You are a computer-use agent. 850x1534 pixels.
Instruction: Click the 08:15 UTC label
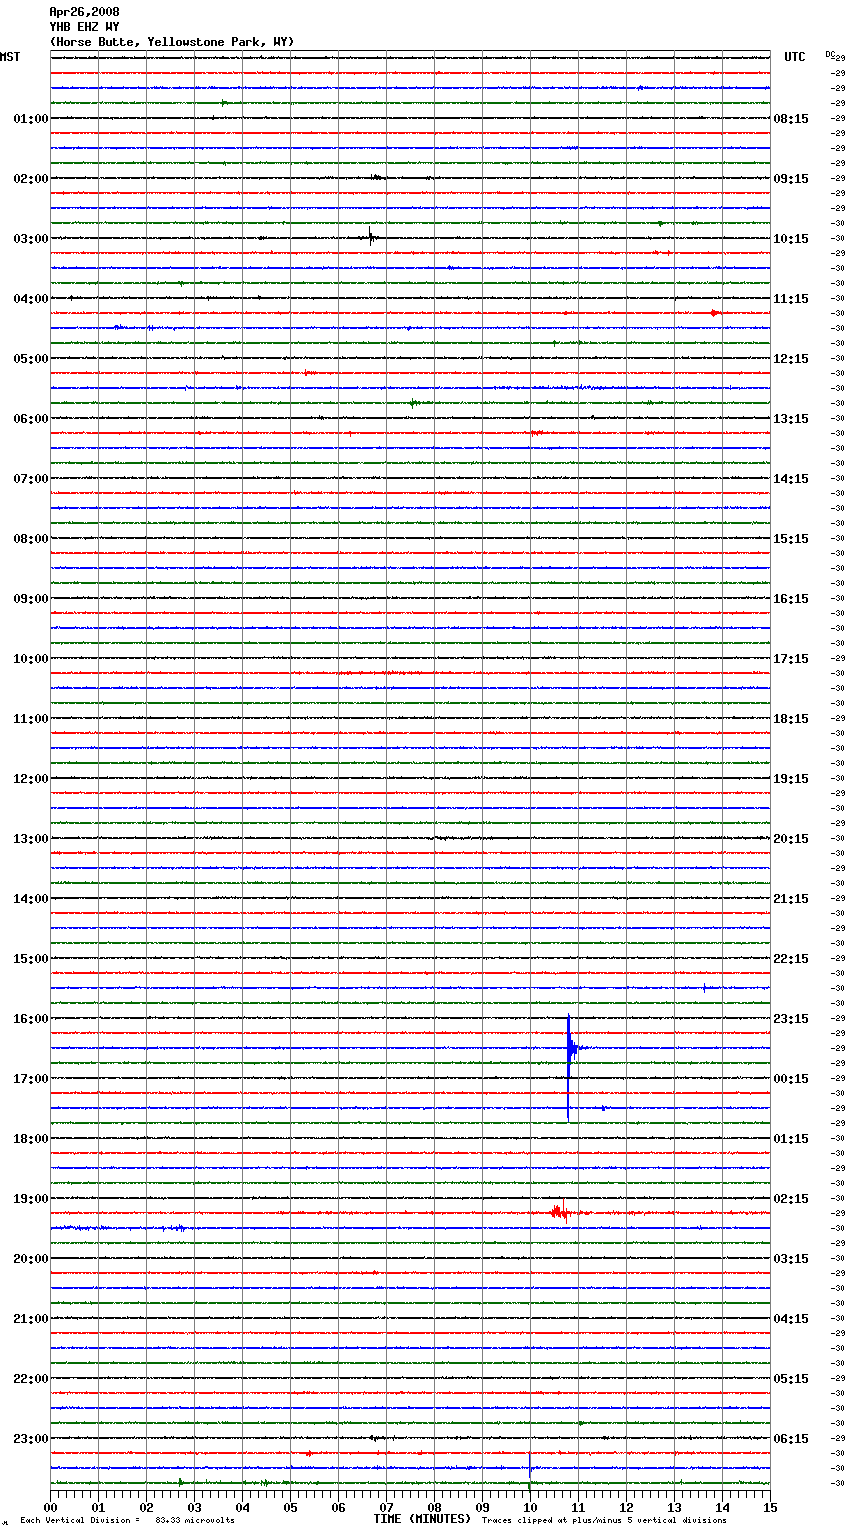point(791,119)
